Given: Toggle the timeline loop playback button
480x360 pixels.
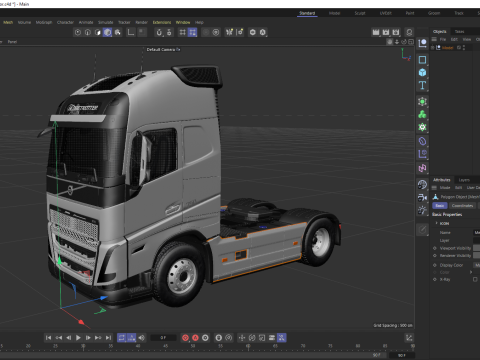Looking at the screenshot, I should click(x=122, y=338).
